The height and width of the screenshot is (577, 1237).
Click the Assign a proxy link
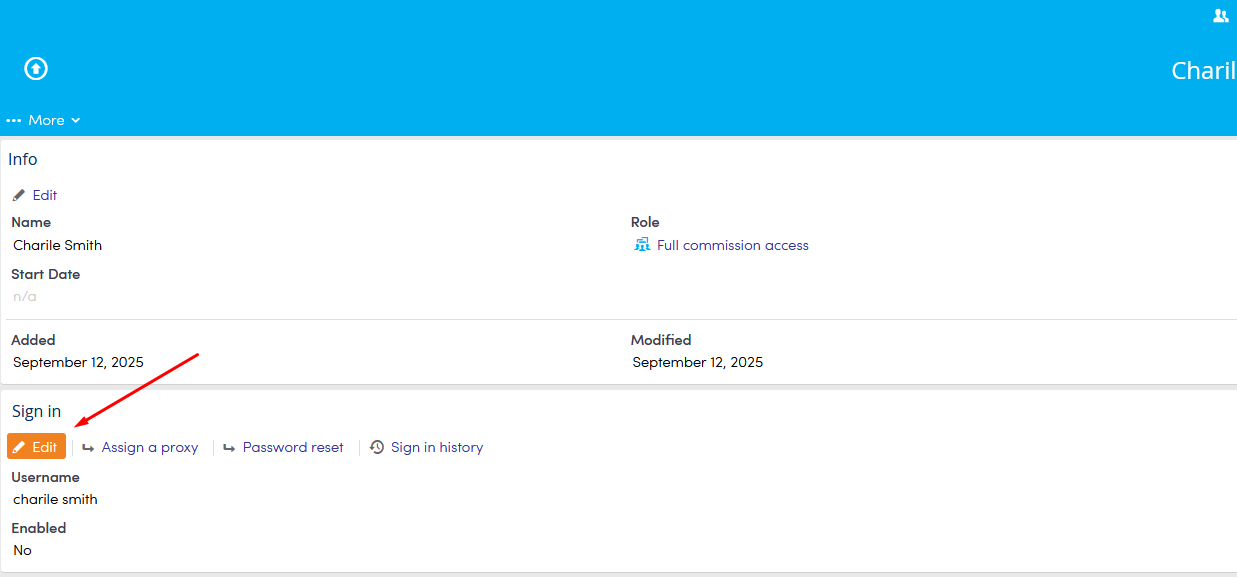150,447
